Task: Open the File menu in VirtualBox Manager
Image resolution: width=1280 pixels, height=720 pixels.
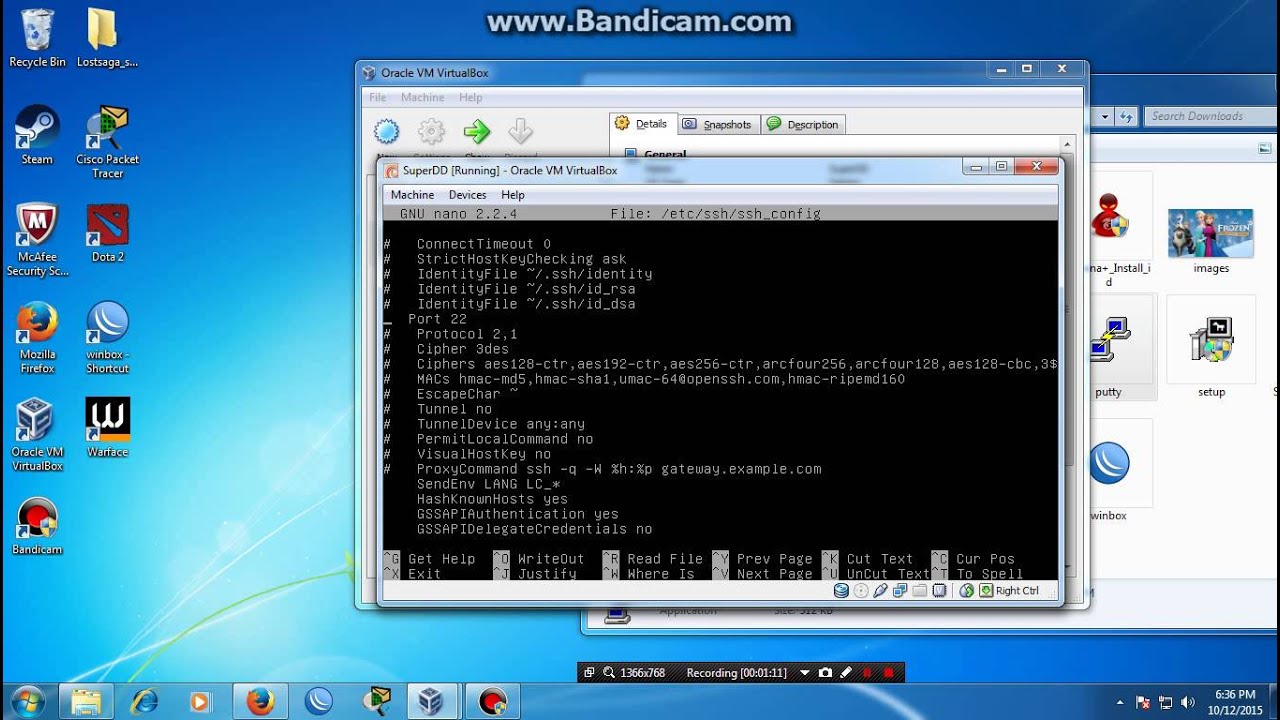Action: tap(377, 98)
